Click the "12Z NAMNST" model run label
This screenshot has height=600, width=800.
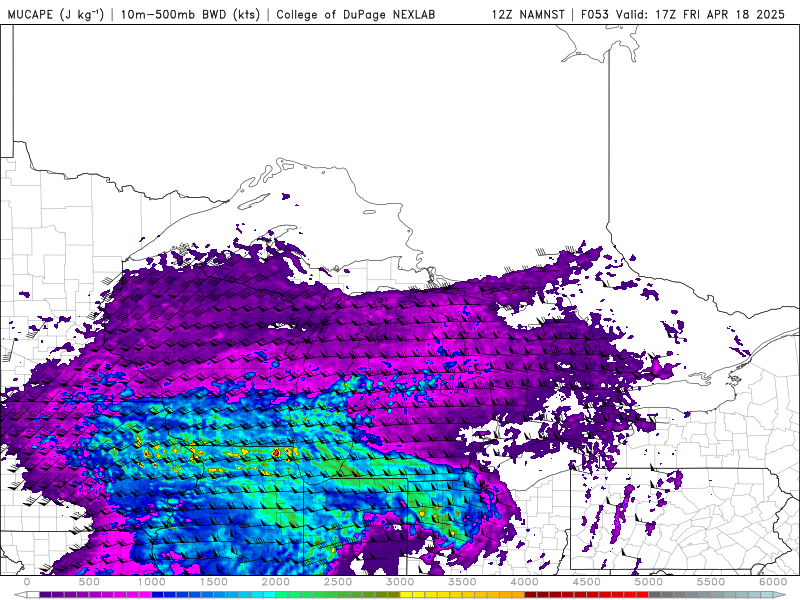[x=528, y=14]
